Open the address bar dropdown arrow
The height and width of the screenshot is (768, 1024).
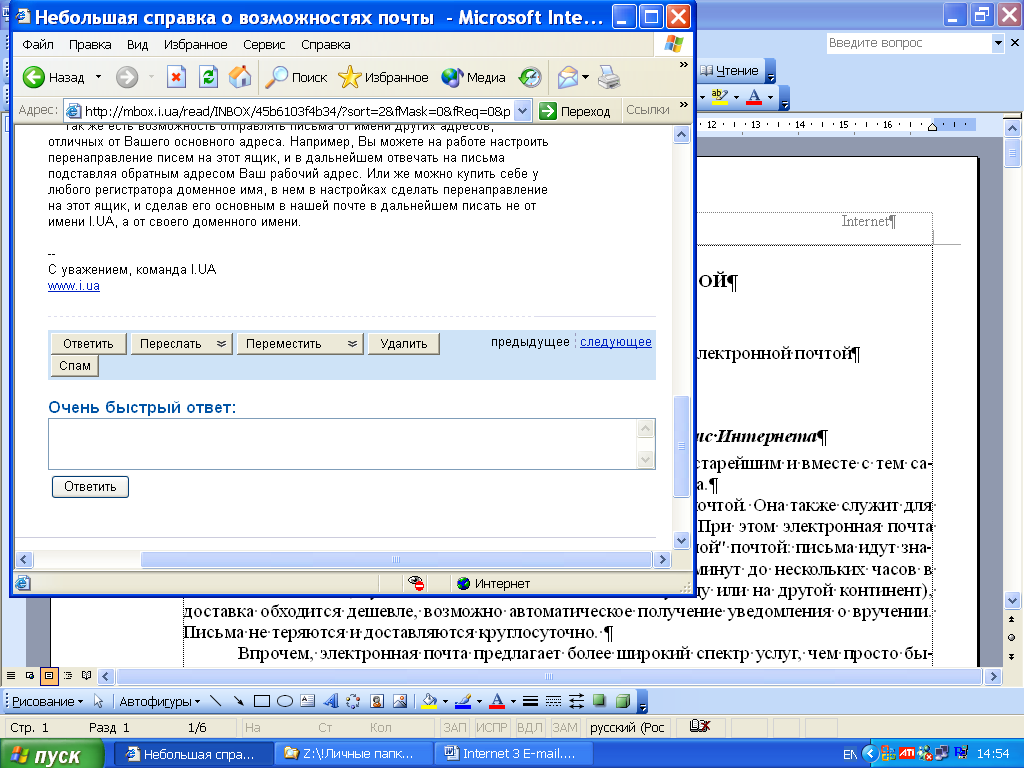tap(522, 110)
